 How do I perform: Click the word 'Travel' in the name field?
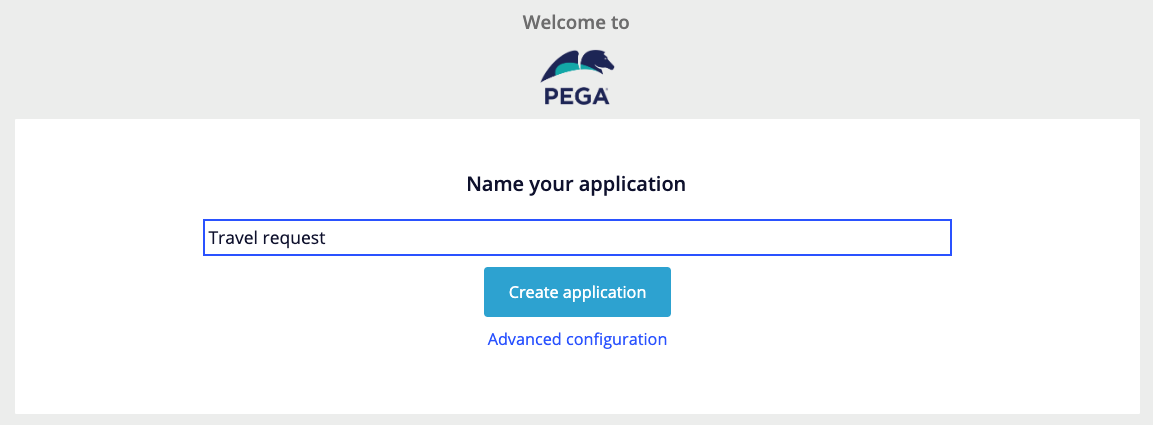pos(233,238)
